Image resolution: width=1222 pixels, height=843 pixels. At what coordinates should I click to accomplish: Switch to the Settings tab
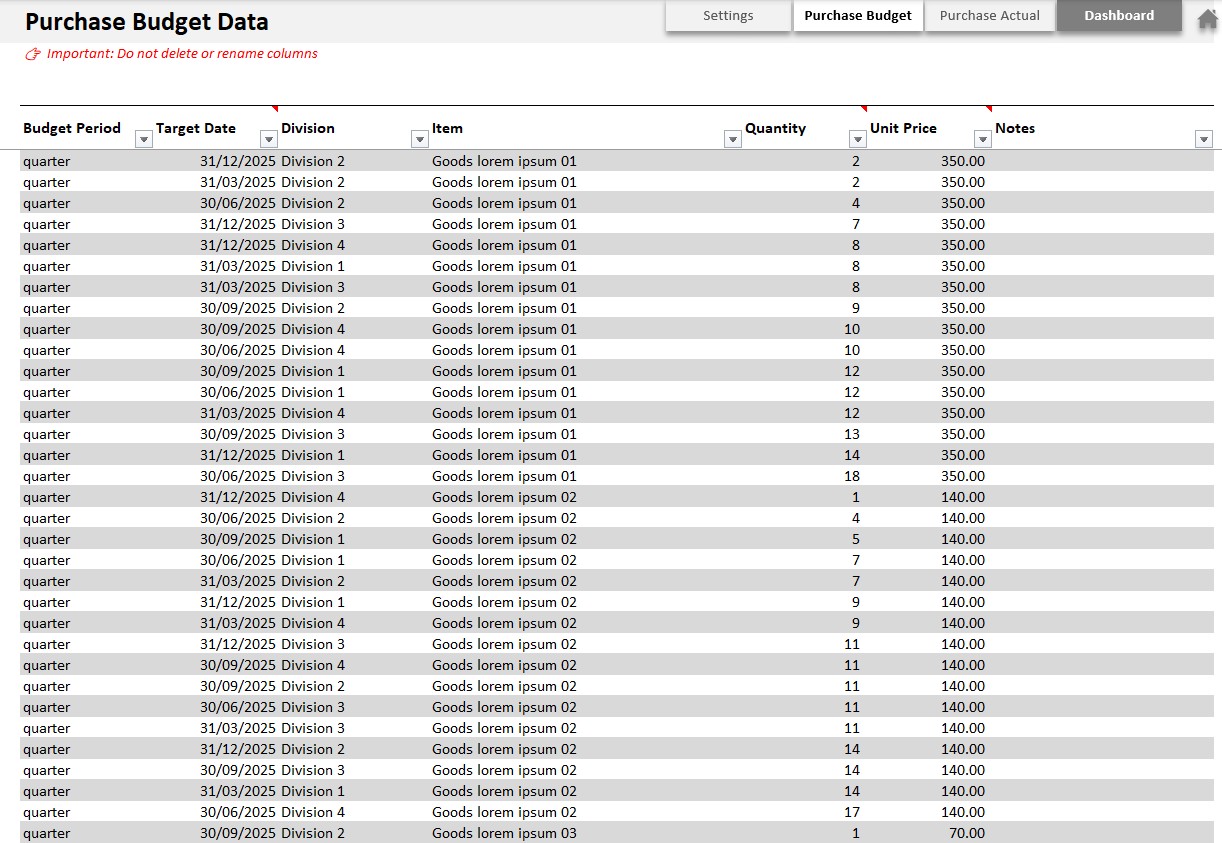point(728,16)
